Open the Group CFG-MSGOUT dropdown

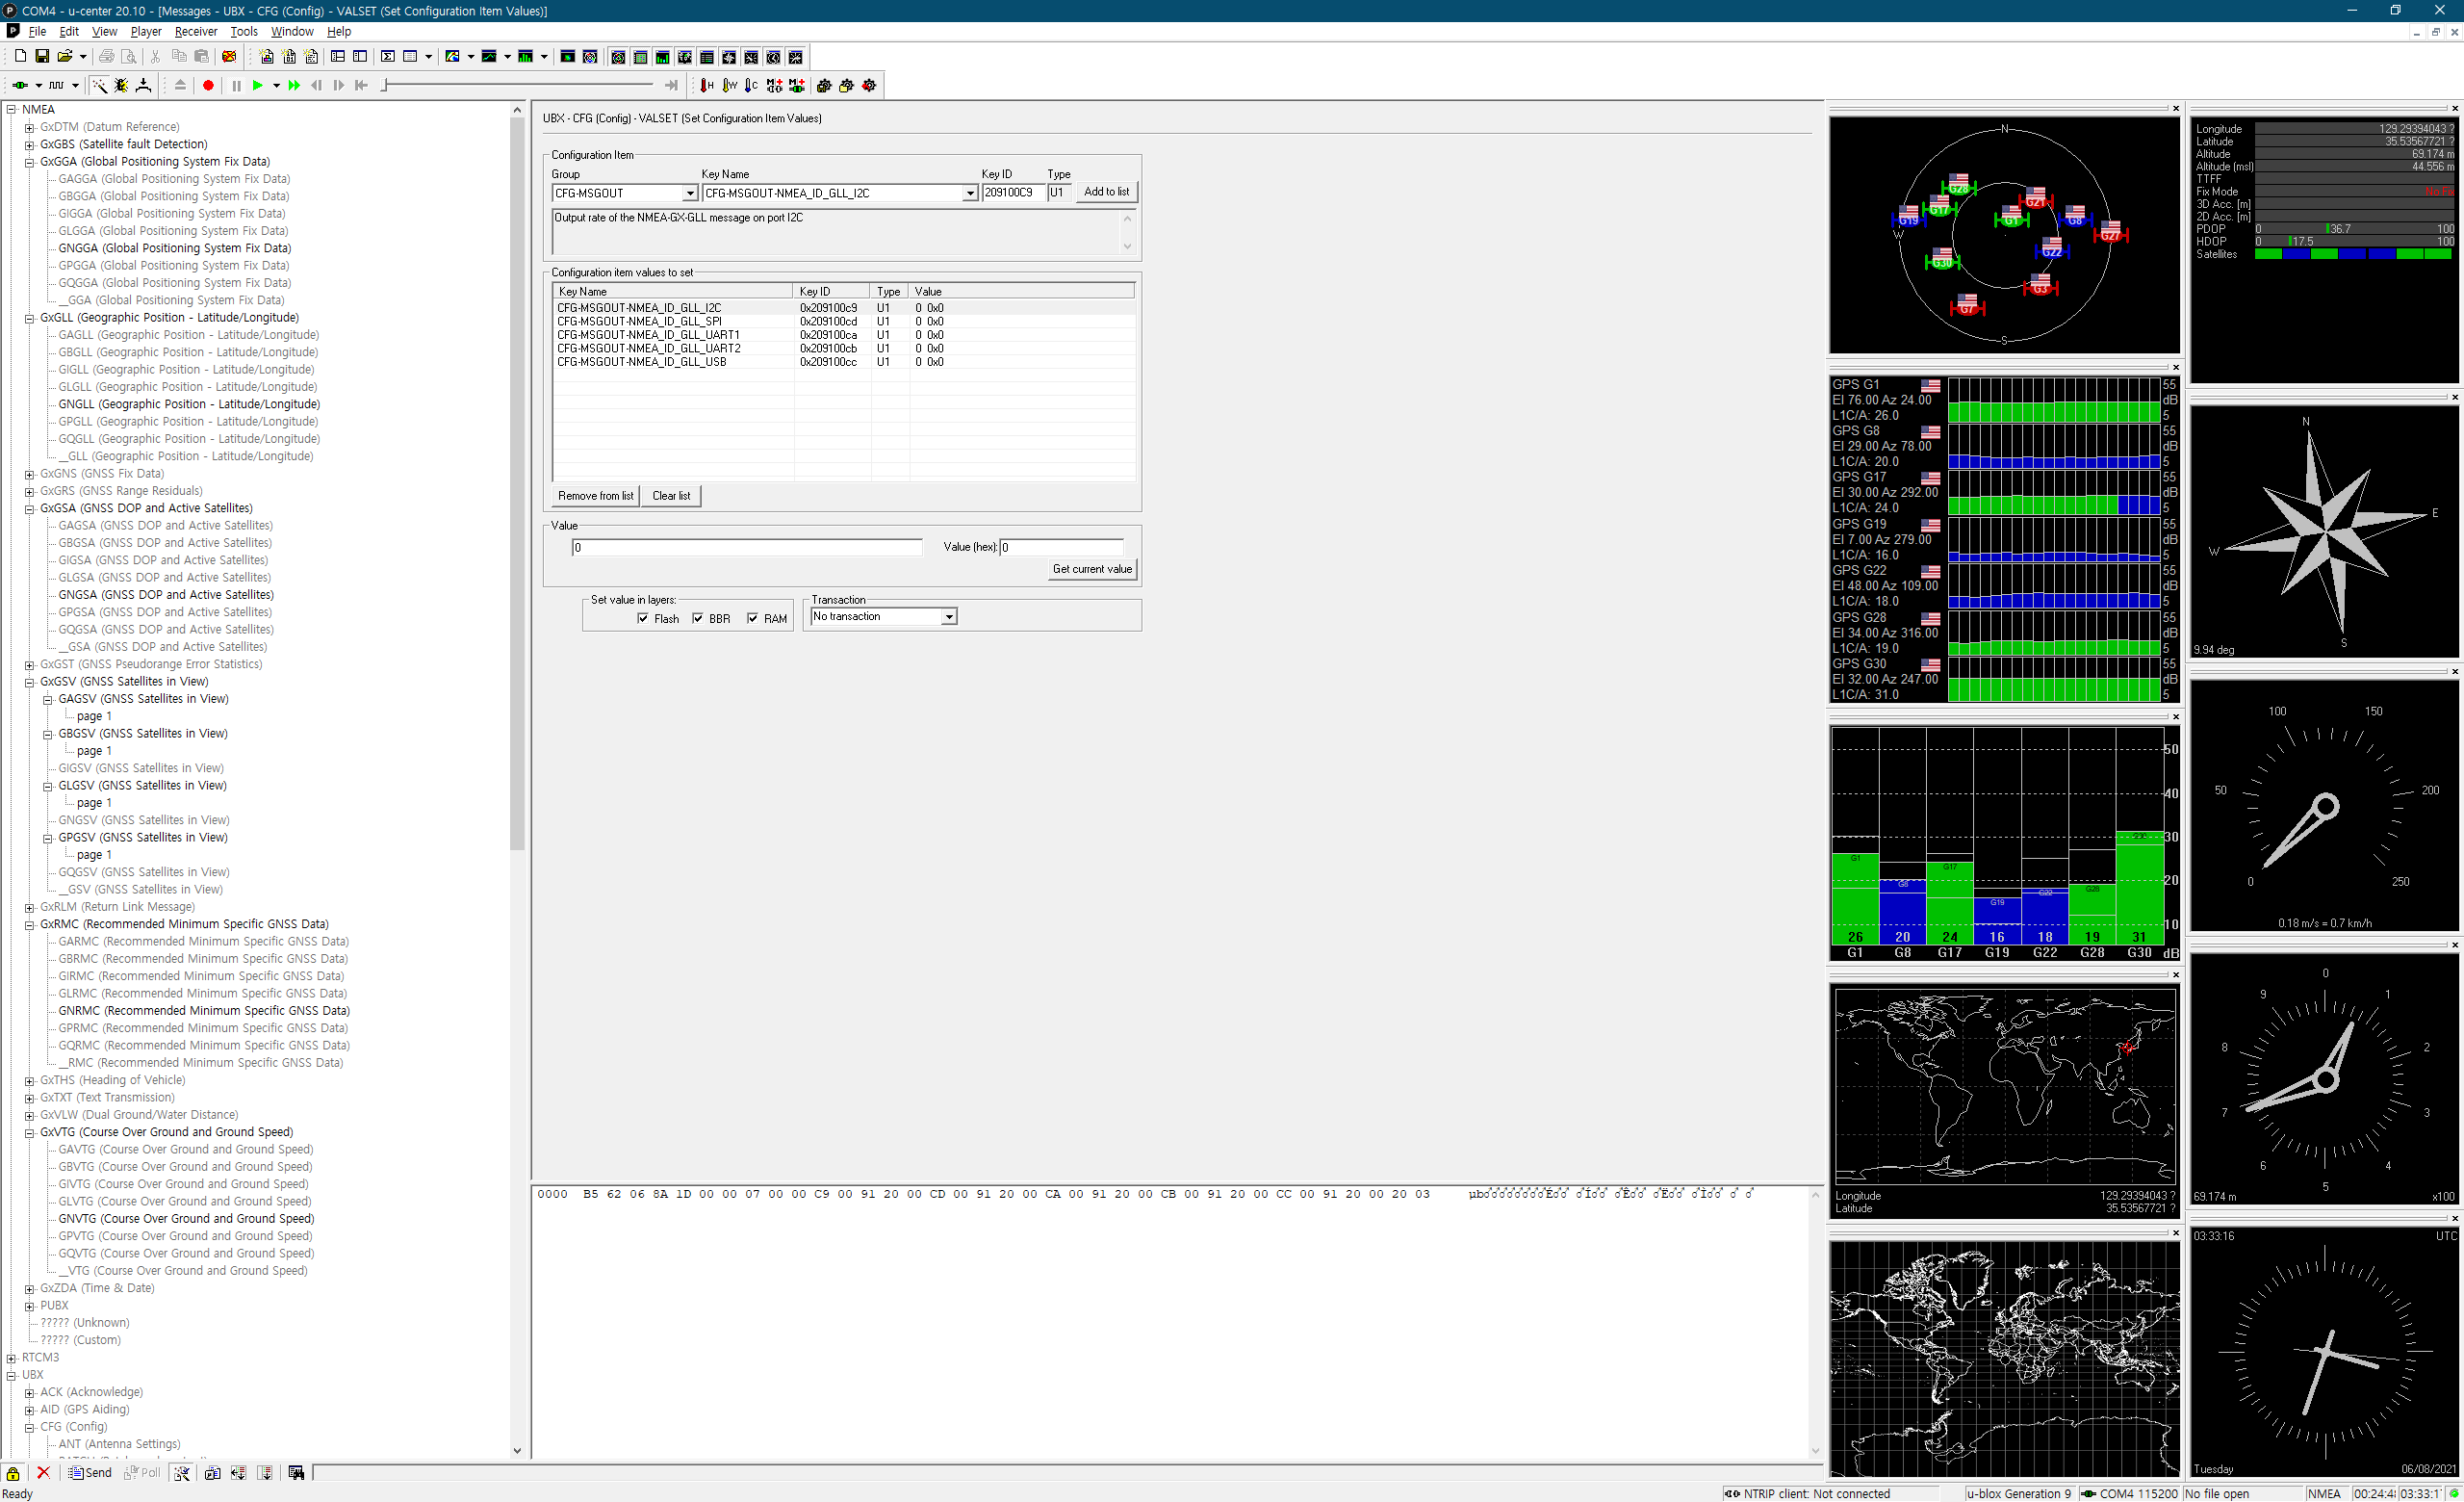click(689, 193)
